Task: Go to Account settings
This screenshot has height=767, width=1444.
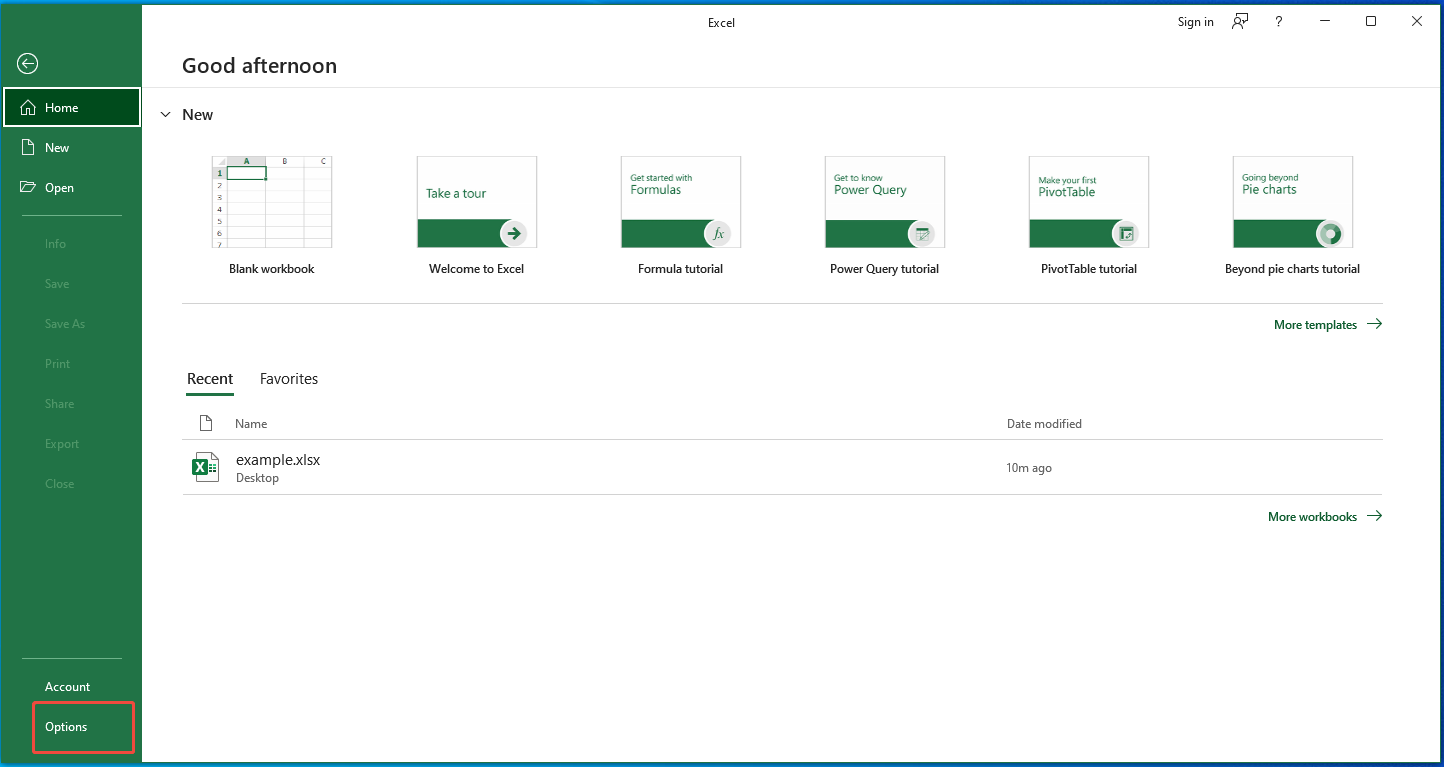Action: (x=67, y=687)
